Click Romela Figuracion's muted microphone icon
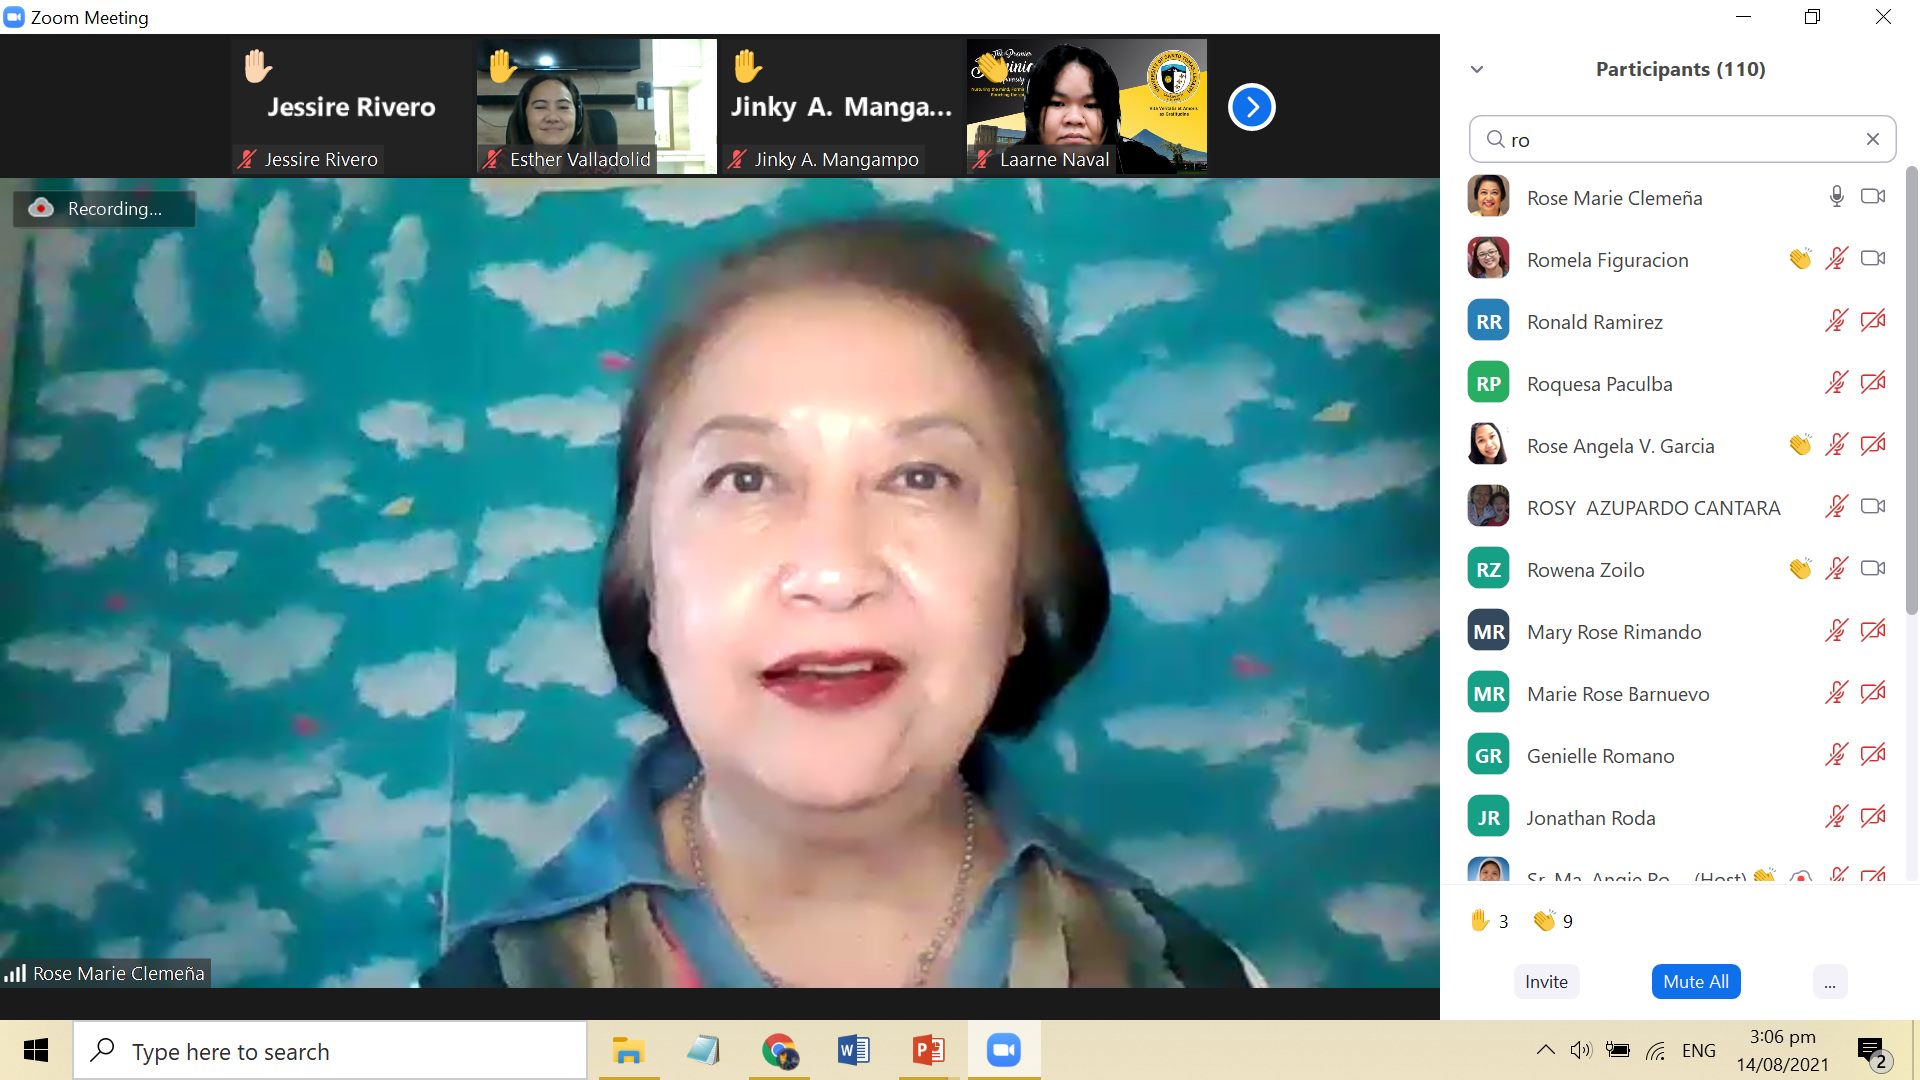Viewport: 1920px width, 1080px height. (x=1836, y=259)
